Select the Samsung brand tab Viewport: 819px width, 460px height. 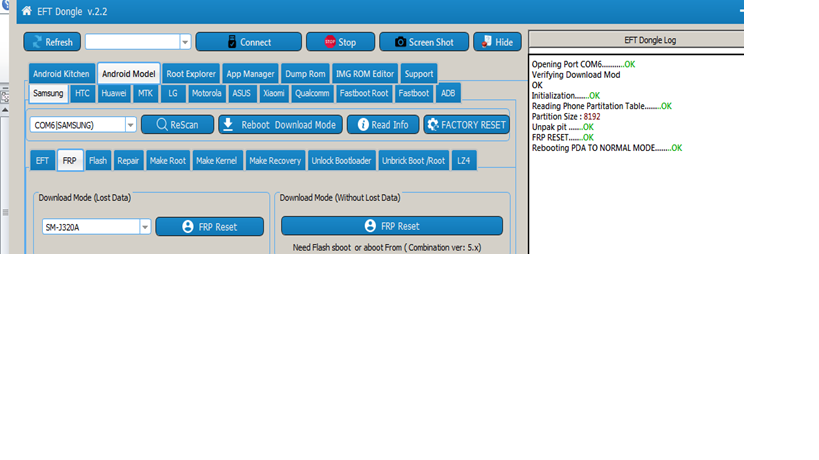(x=48, y=93)
